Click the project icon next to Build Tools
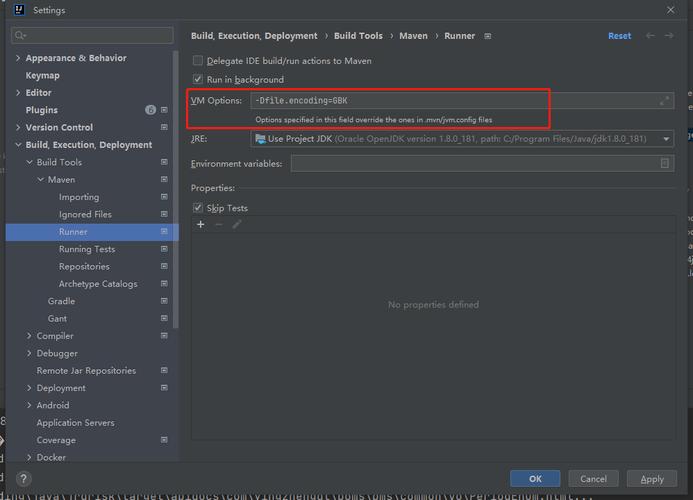Viewport: 693px width, 500px height. click(x=164, y=162)
